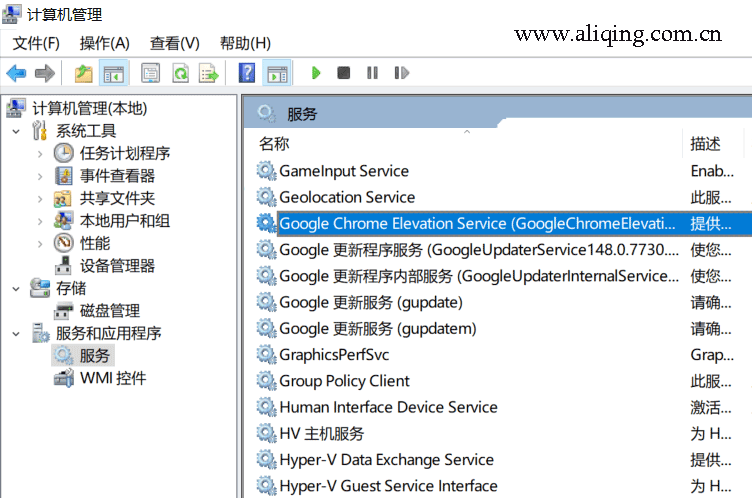
Task: Collapse the 服务和应用程序 tree node
Action: click(x=16, y=333)
